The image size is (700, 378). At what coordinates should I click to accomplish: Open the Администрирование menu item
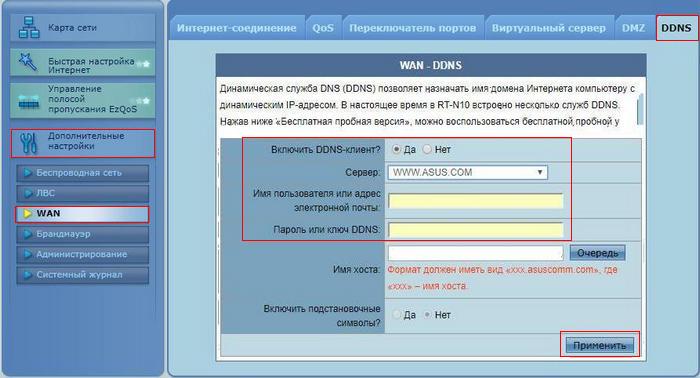click(83, 254)
